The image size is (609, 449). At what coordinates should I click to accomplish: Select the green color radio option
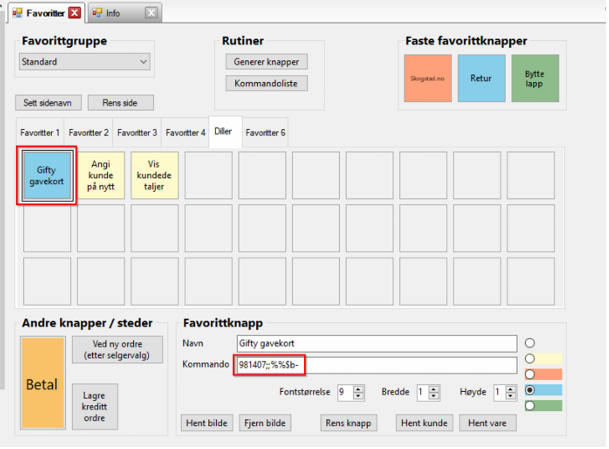point(531,405)
